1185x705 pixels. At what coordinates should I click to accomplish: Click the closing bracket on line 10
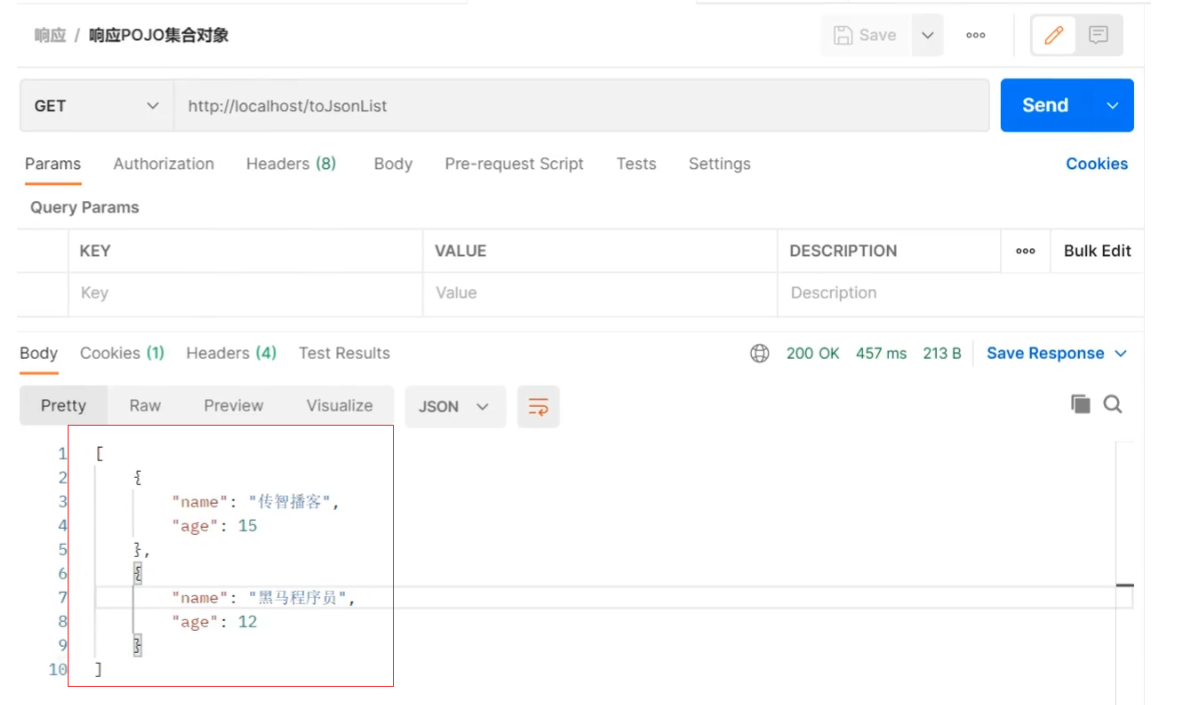[98, 669]
